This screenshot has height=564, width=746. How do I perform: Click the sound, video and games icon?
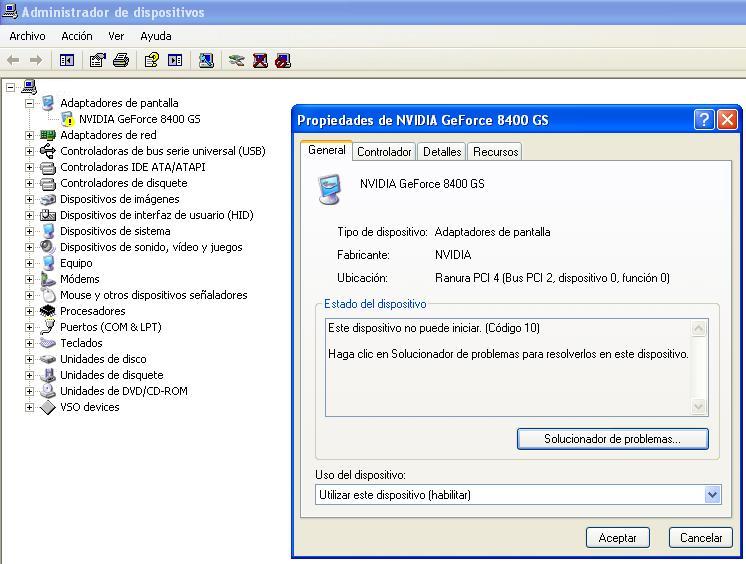(48, 247)
